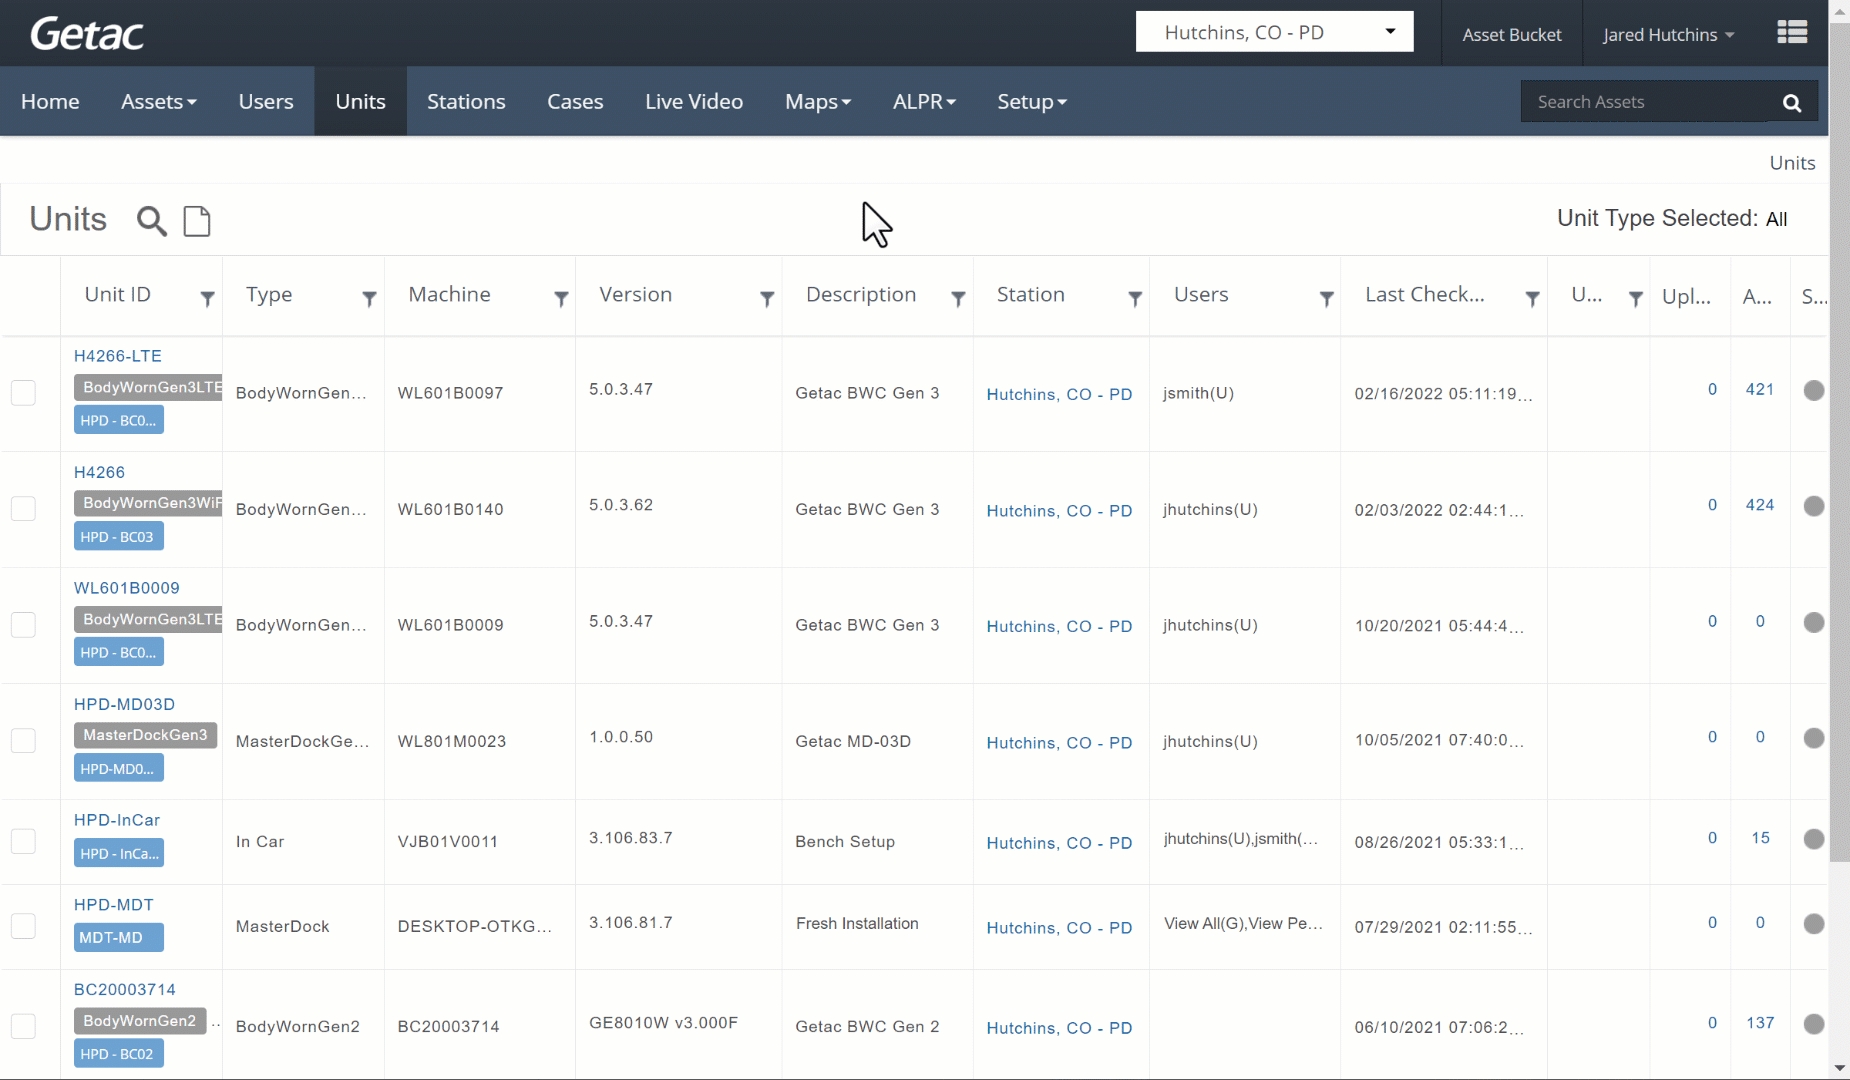Click status dot for HPD-InCar row
The height and width of the screenshot is (1080, 1850).
tap(1813, 839)
